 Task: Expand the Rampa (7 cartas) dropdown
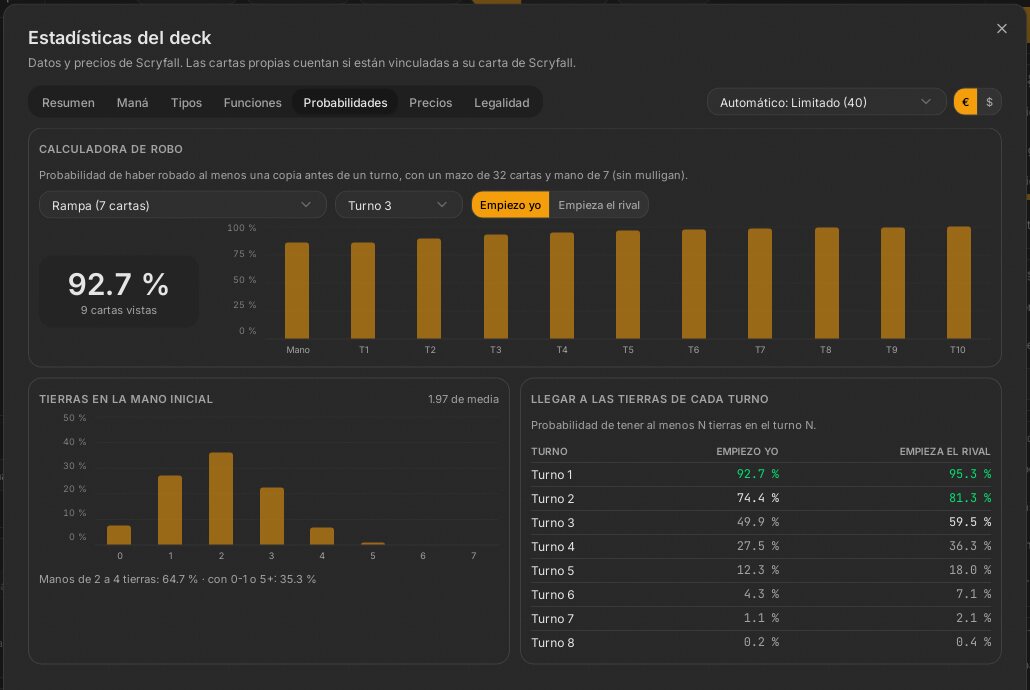click(182, 205)
